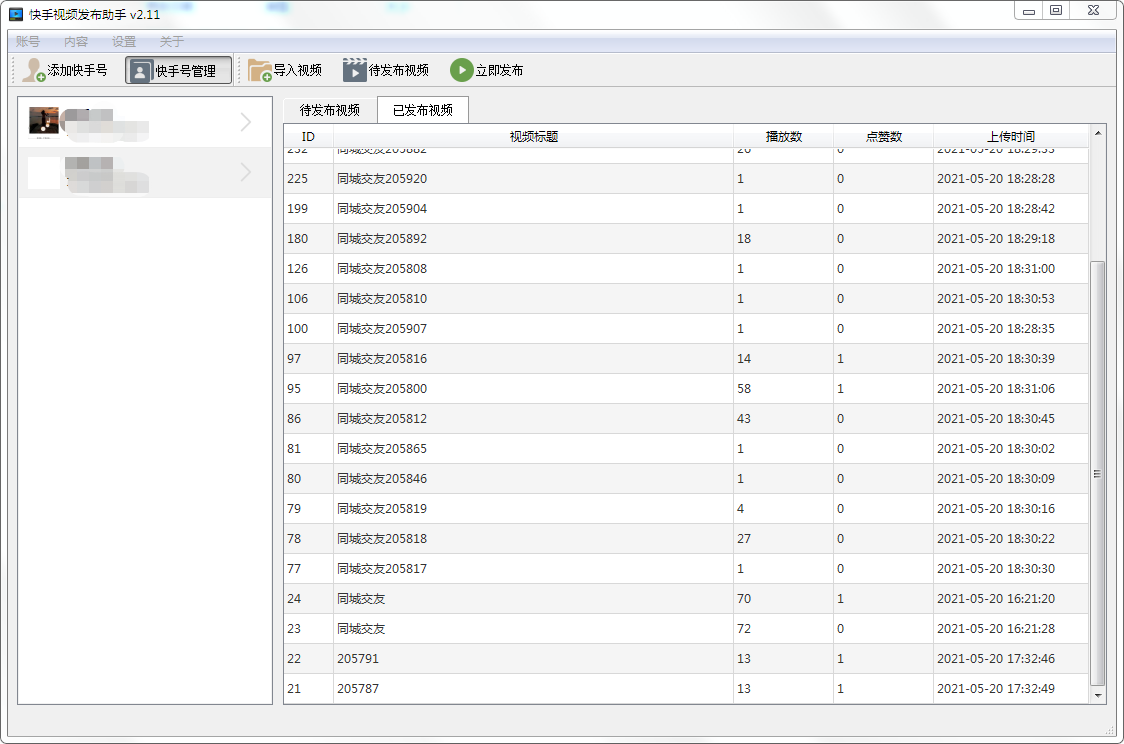Open the 待发布视频 toolbar clapperboard icon
Viewport: 1124px width, 744px height.
coord(354,70)
